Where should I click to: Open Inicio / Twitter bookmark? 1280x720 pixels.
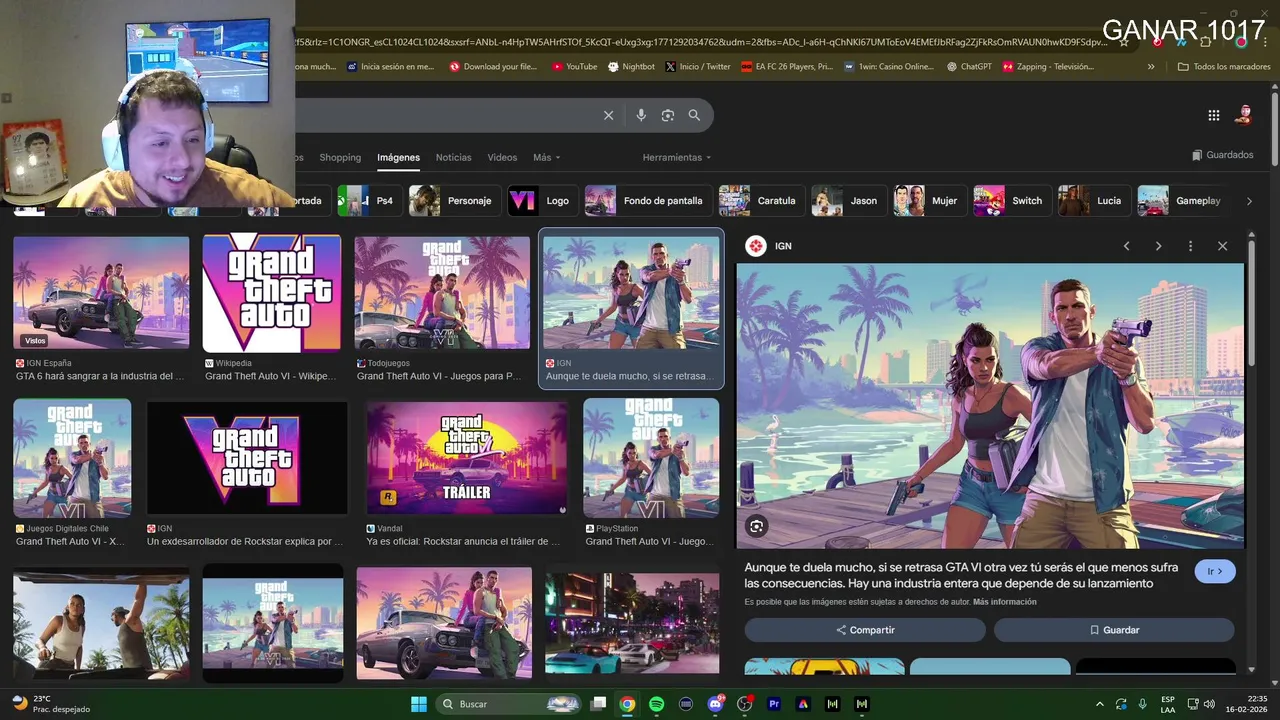697,67
